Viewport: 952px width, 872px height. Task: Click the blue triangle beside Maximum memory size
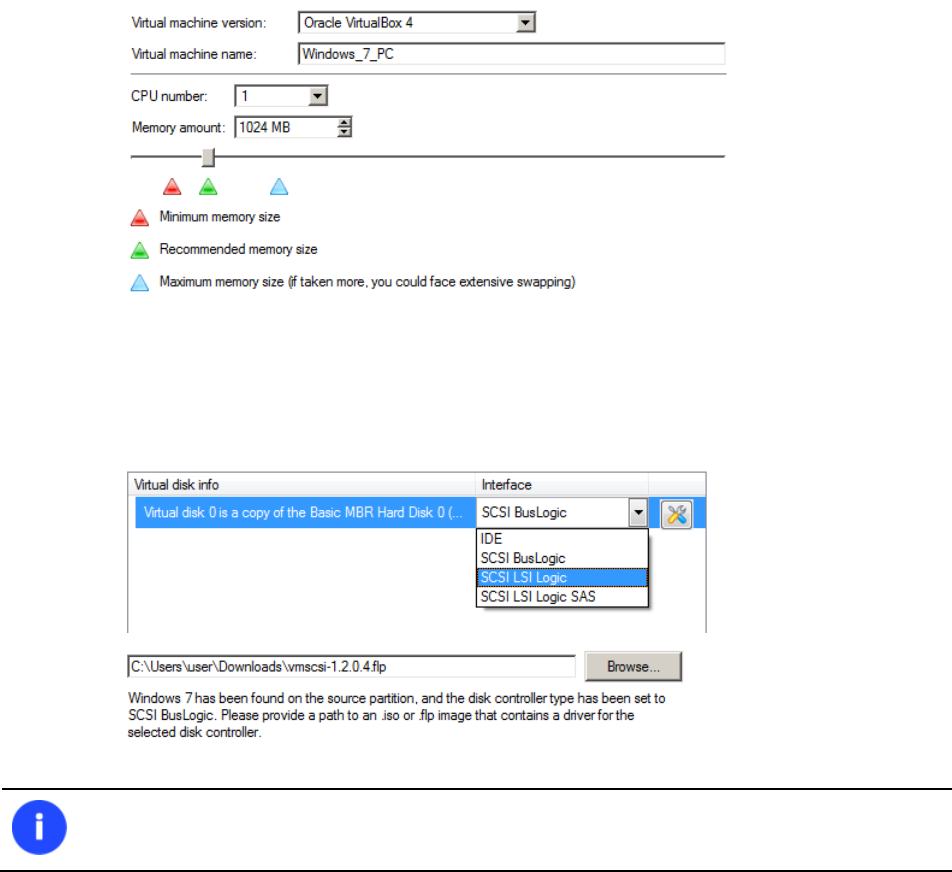coord(140,282)
